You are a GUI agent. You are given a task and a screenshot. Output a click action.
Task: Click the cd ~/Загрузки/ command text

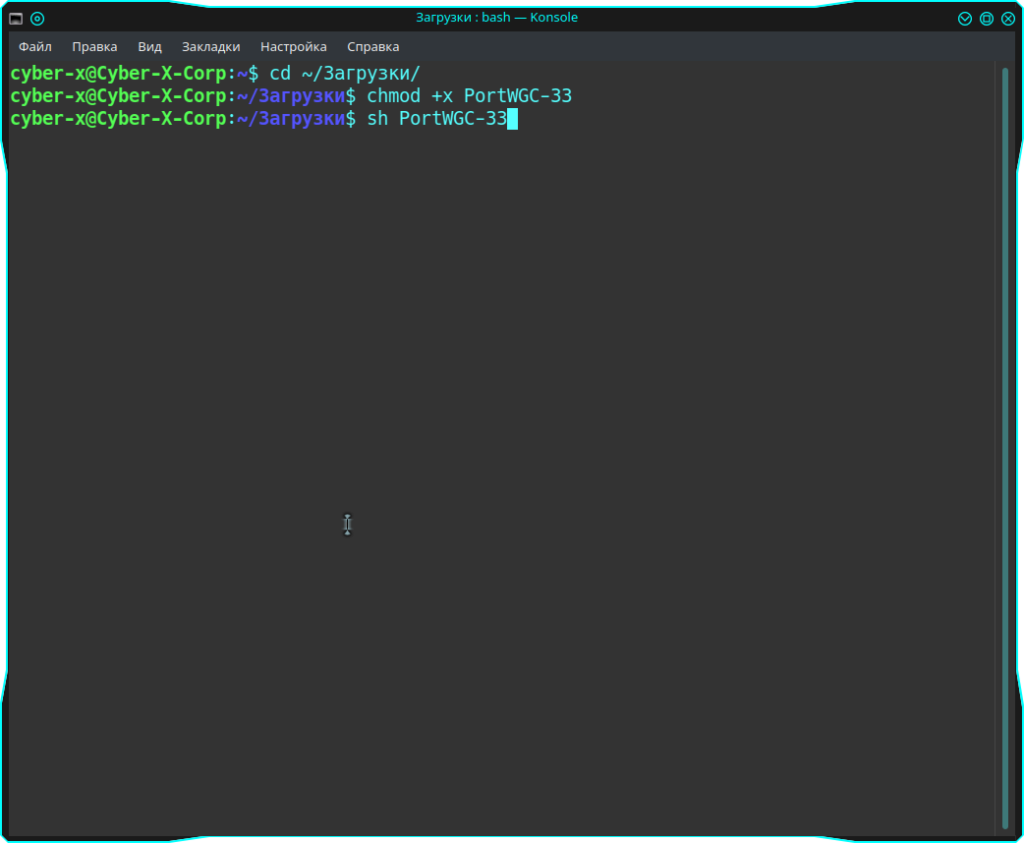click(x=345, y=74)
